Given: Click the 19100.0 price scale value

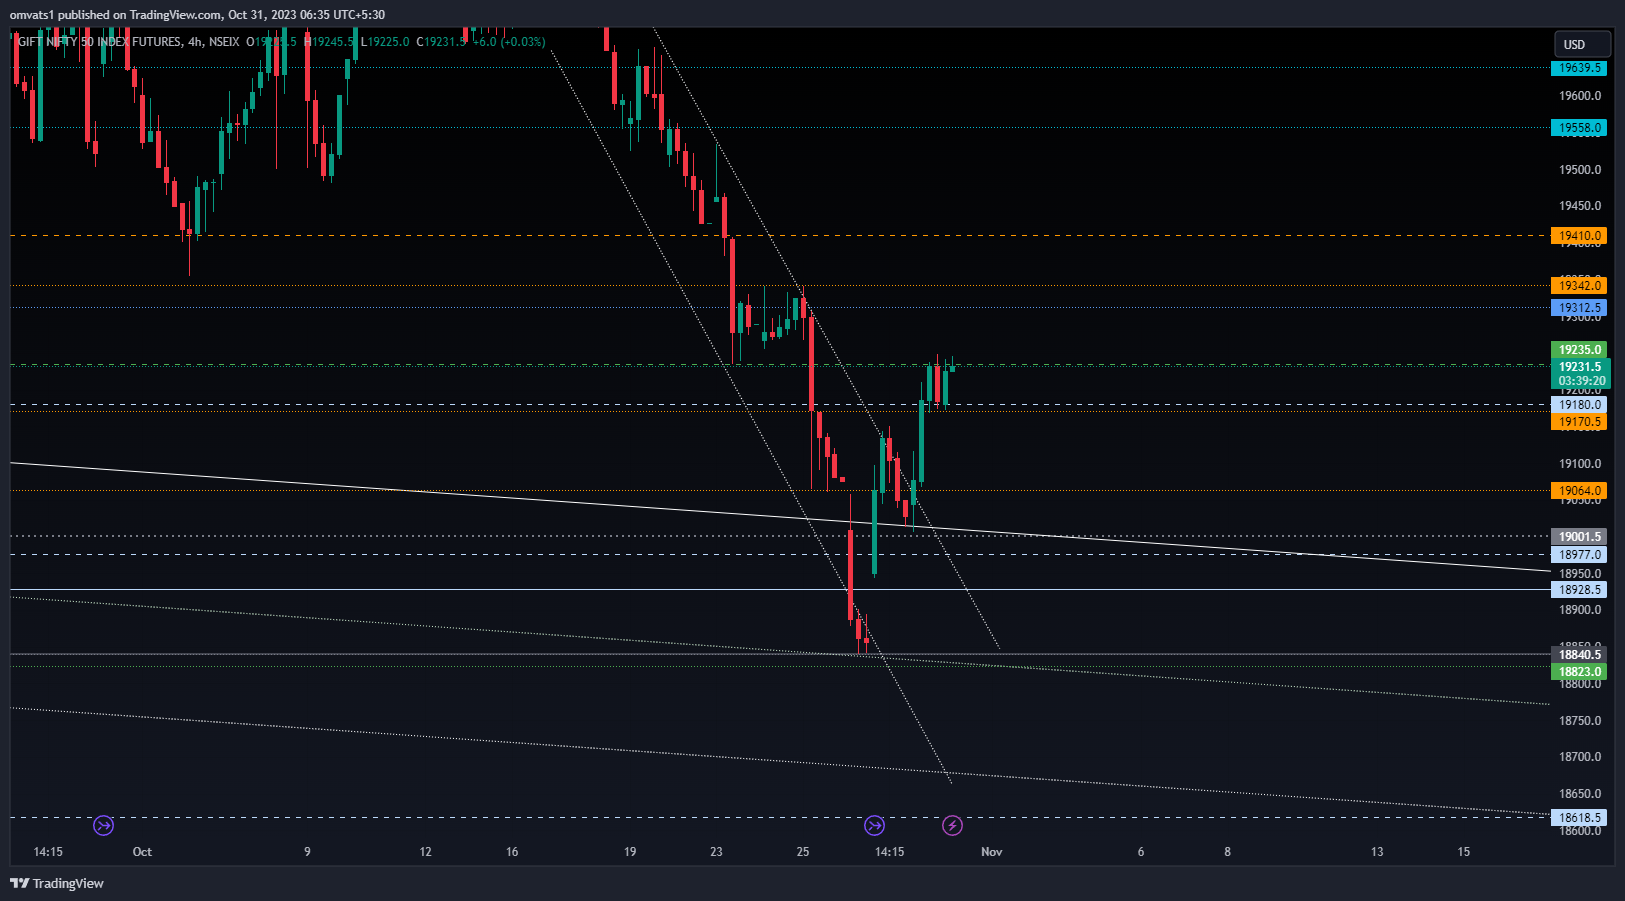Looking at the screenshot, I should click(x=1580, y=464).
